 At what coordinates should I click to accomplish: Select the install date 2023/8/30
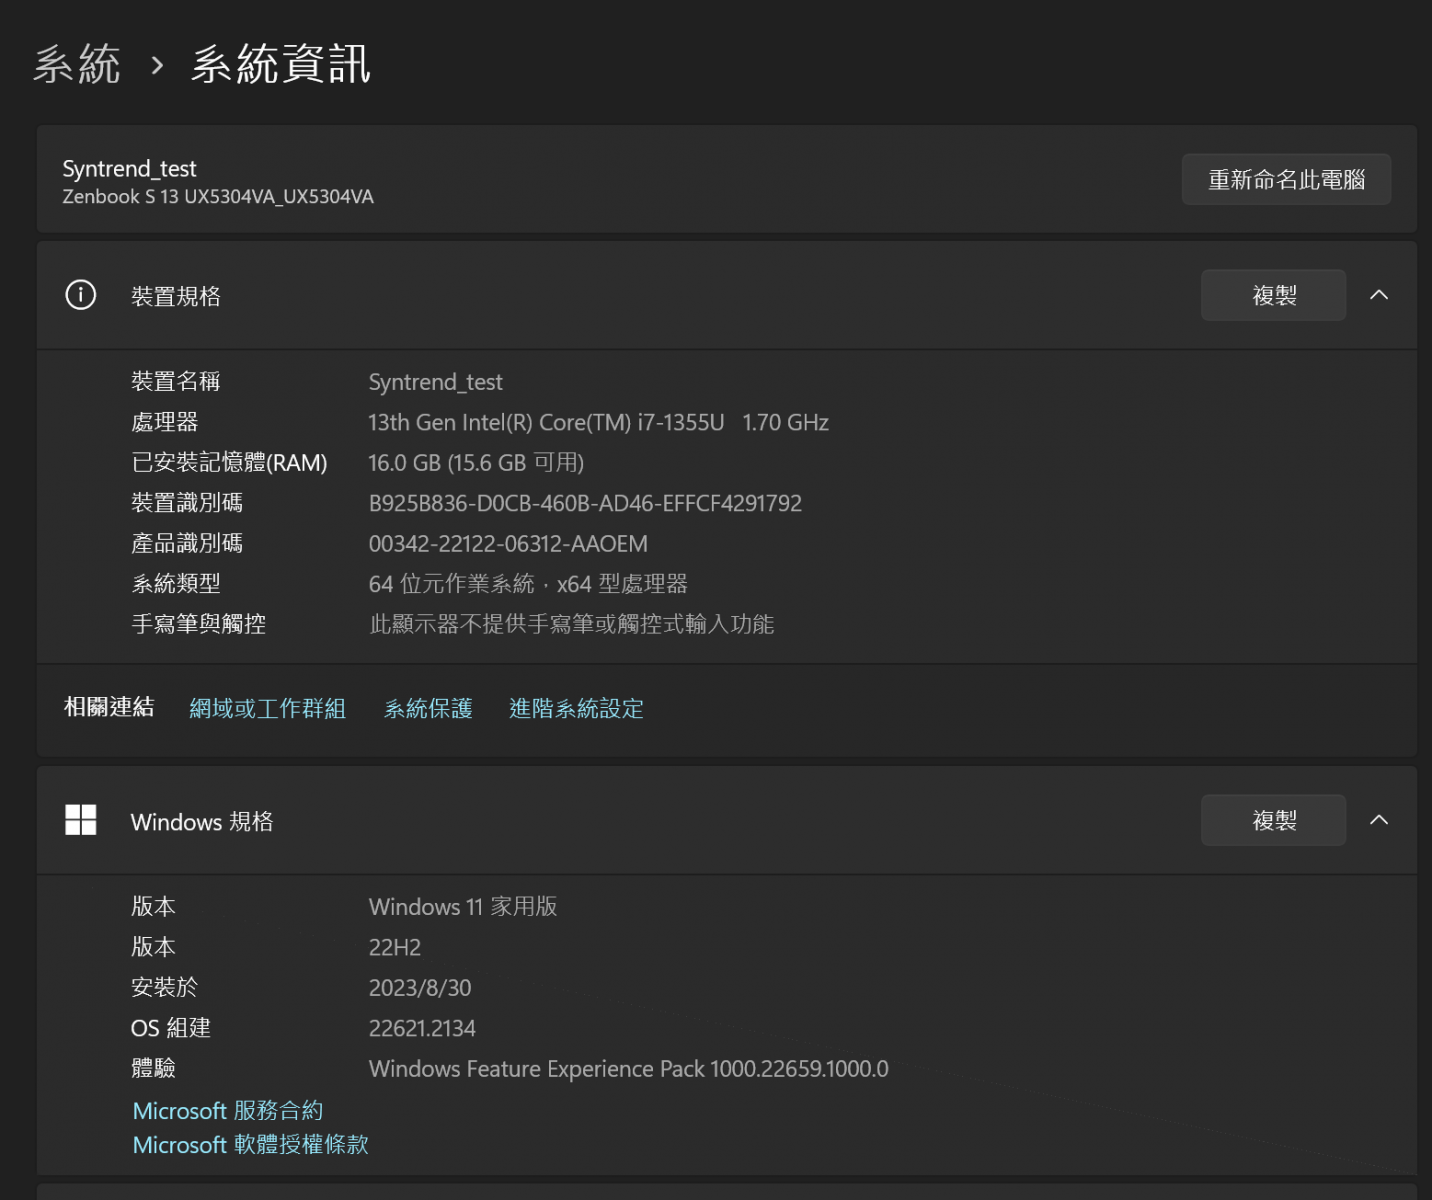420,988
